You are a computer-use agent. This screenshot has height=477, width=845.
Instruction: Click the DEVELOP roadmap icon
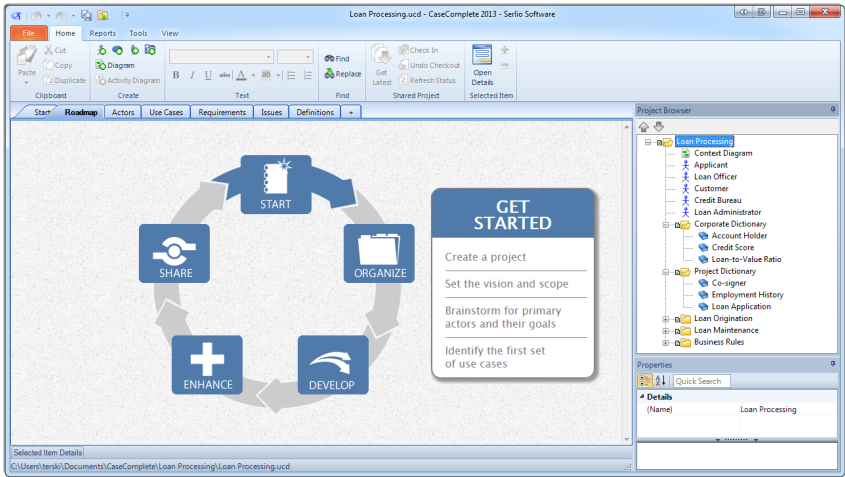point(332,365)
